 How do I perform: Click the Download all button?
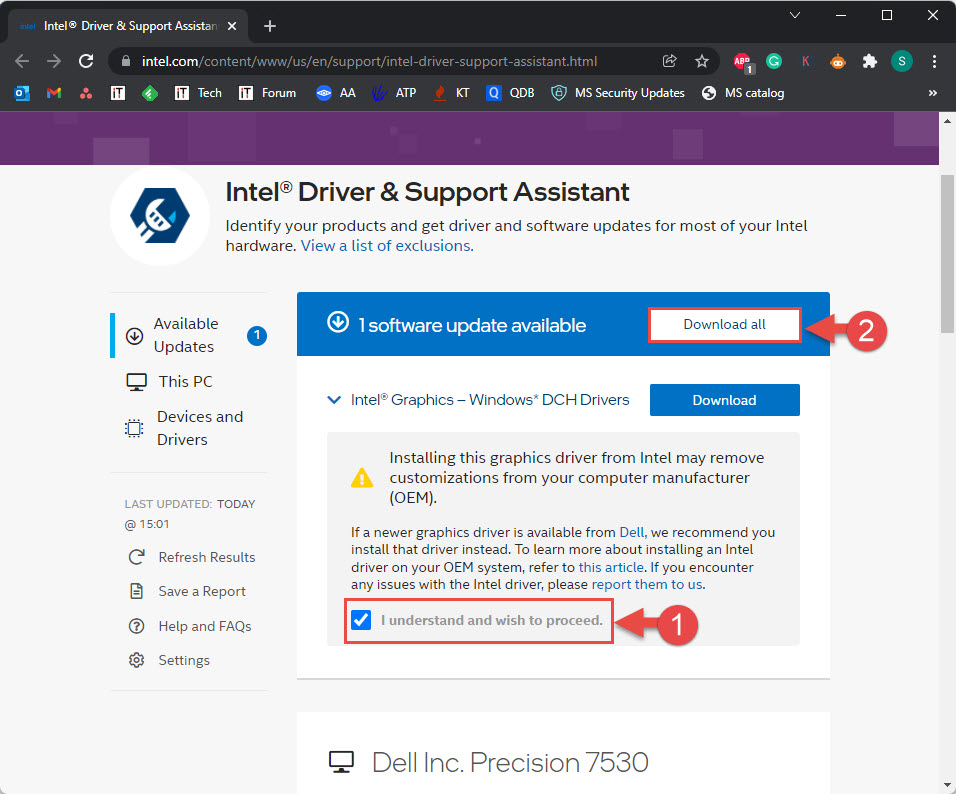click(724, 324)
